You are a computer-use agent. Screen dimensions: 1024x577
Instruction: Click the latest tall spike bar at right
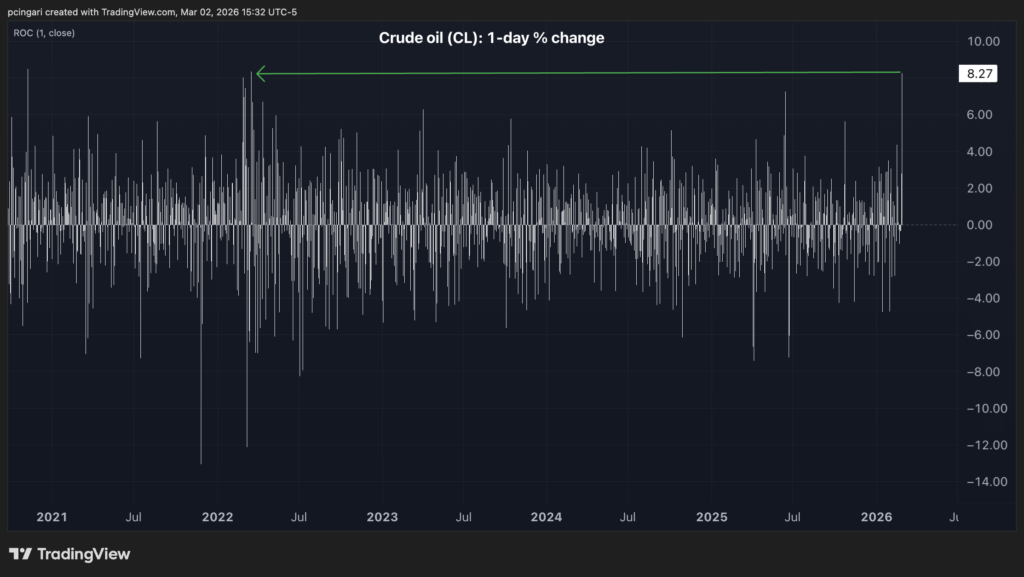pos(902,150)
